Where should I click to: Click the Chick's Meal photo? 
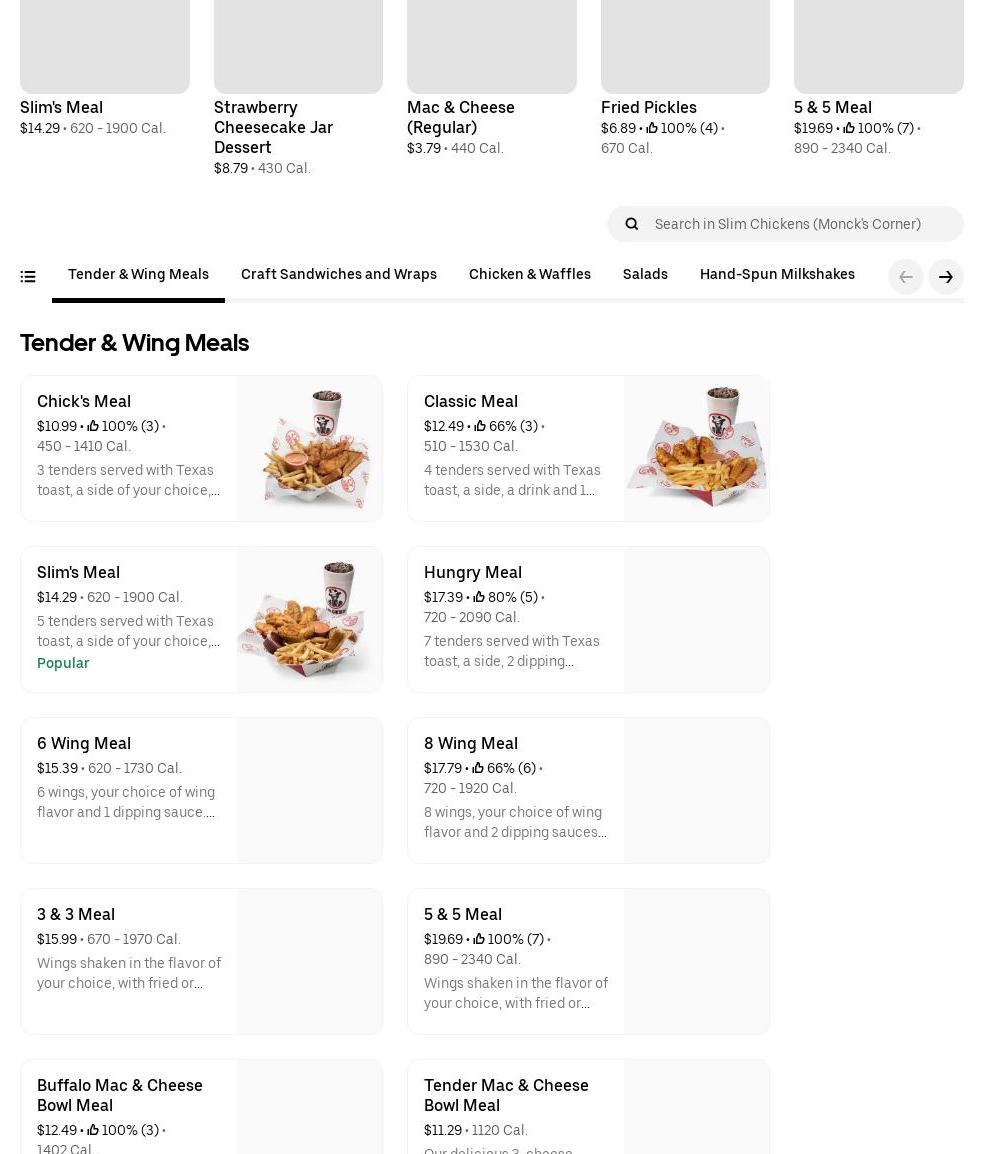point(309,448)
